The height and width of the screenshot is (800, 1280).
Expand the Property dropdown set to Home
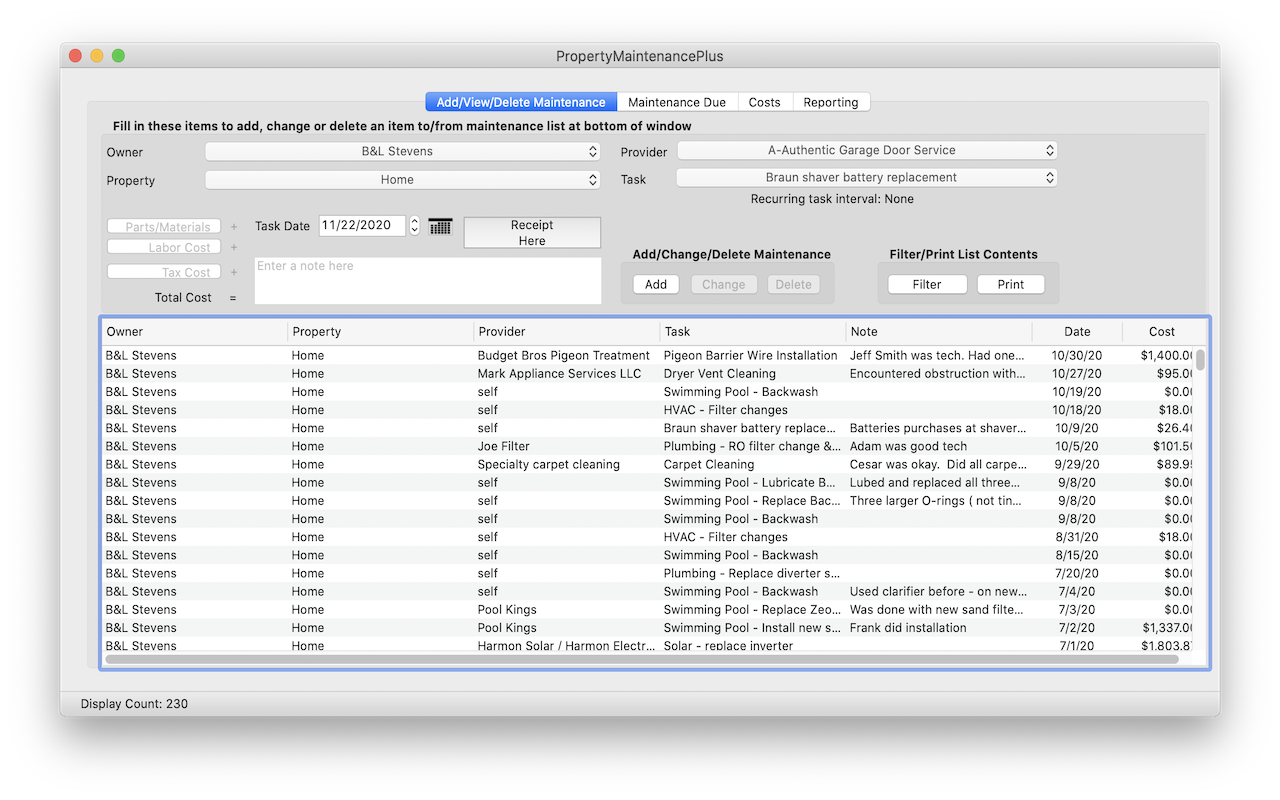tap(402, 180)
